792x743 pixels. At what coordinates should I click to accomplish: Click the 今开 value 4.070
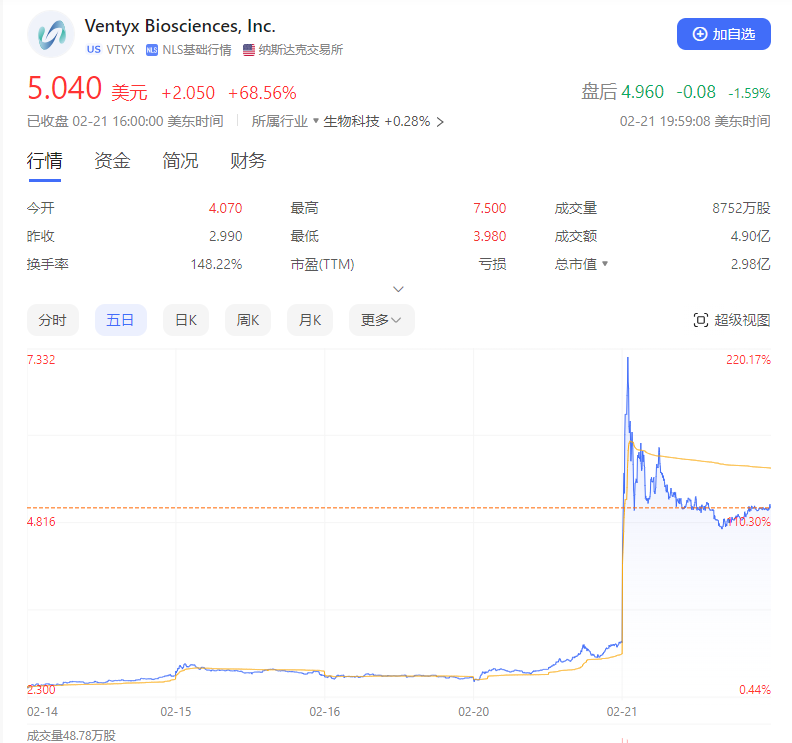click(x=225, y=208)
